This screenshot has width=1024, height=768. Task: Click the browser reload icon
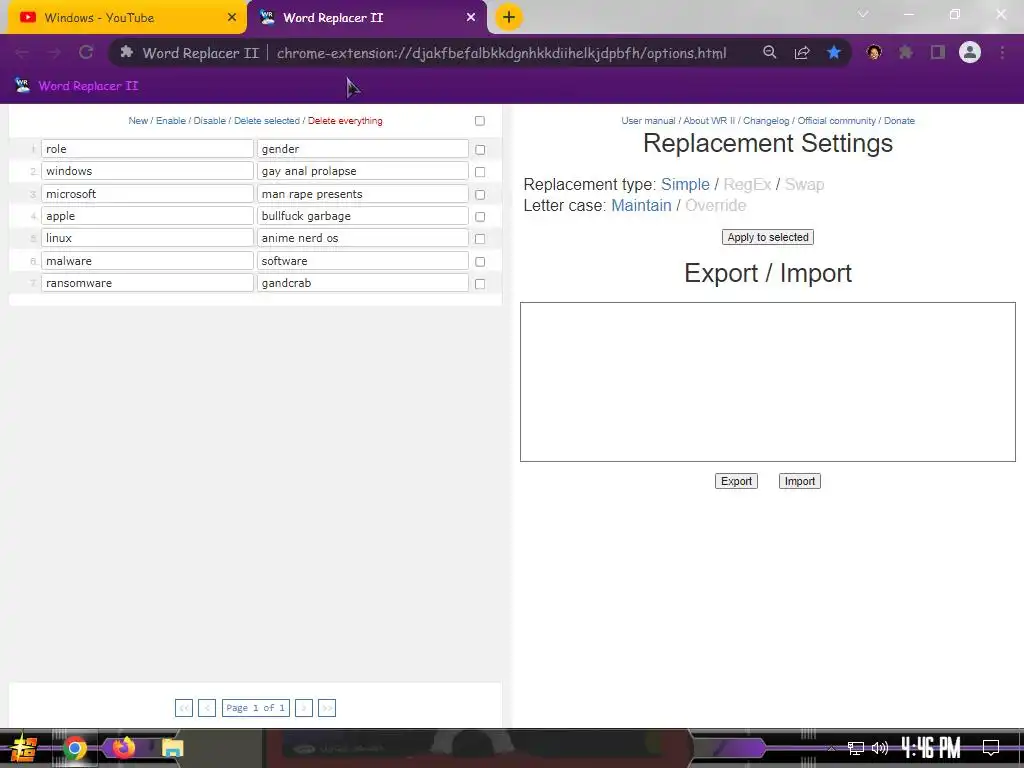[86, 52]
